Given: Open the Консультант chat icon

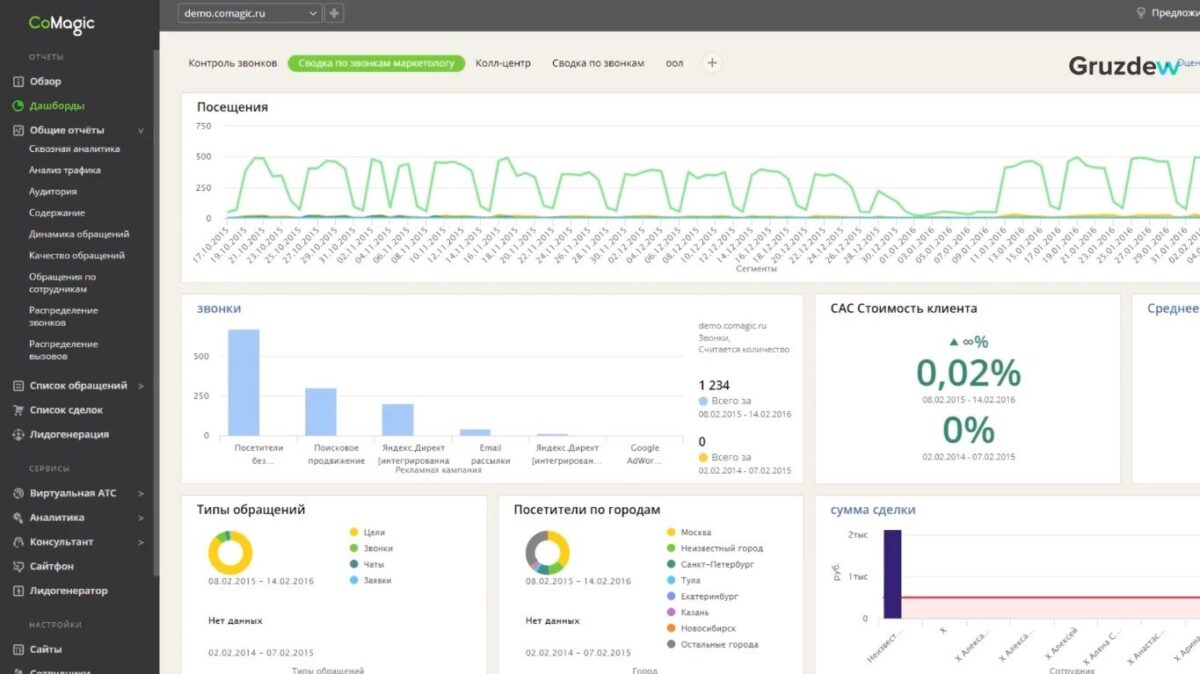Looking at the screenshot, I should tap(18, 542).
